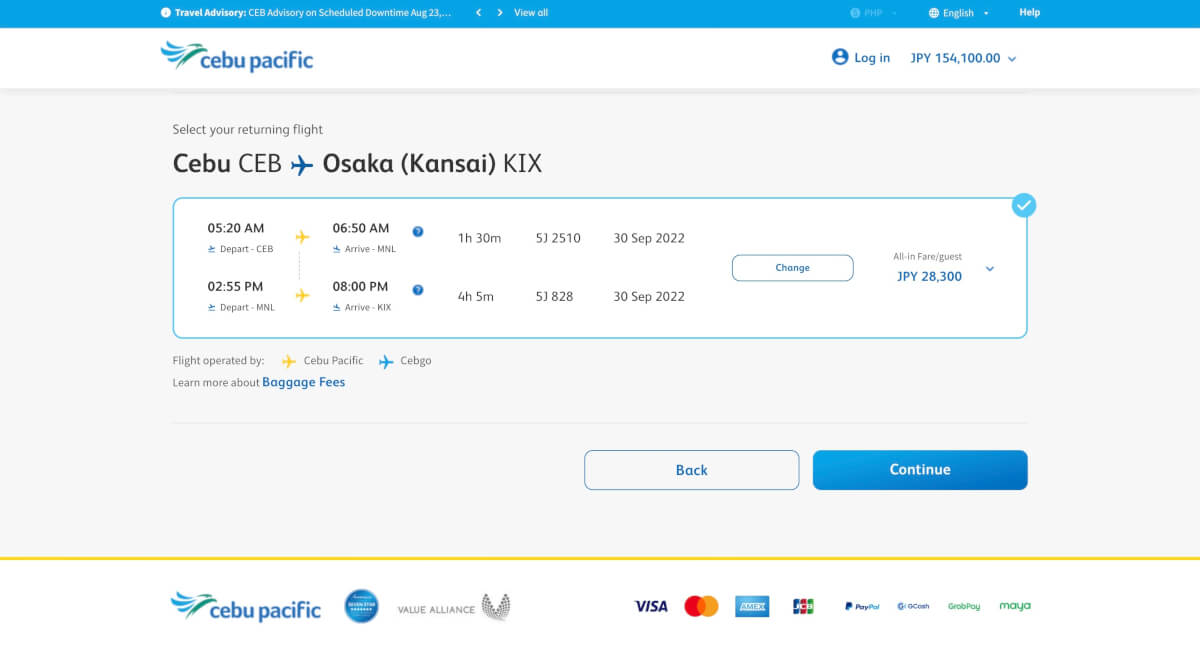Click the user account icon beside Log in

coord(840,57)
